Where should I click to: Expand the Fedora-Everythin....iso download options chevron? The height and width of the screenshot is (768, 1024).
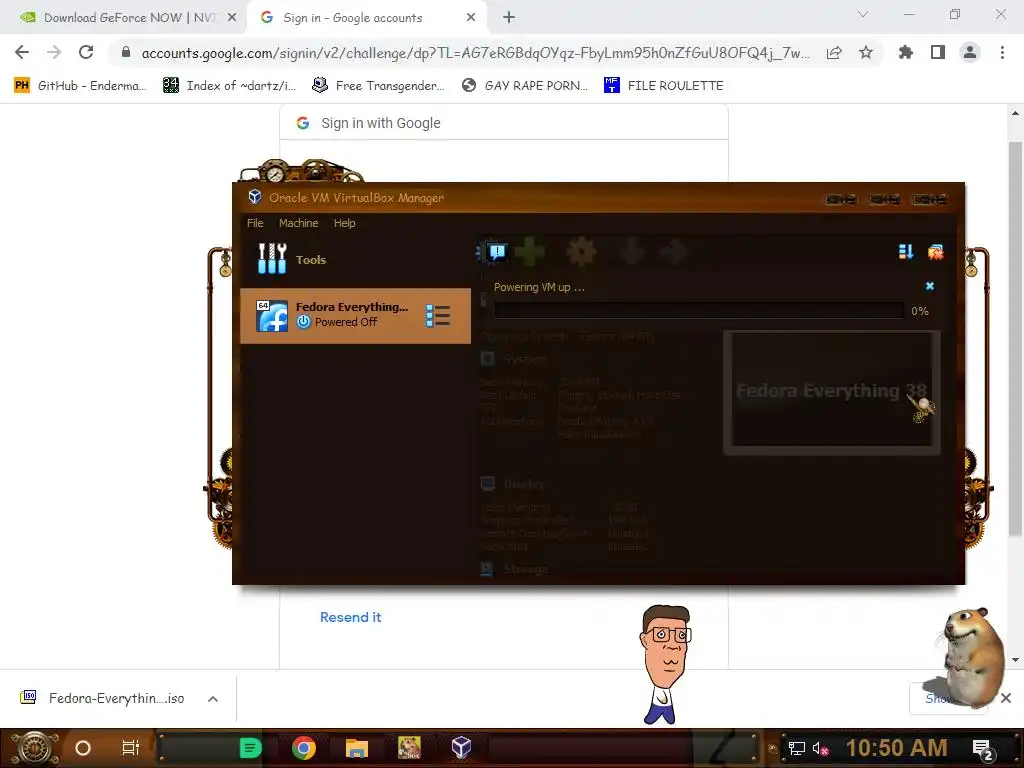pyautogui.click(x=213, y=699)
